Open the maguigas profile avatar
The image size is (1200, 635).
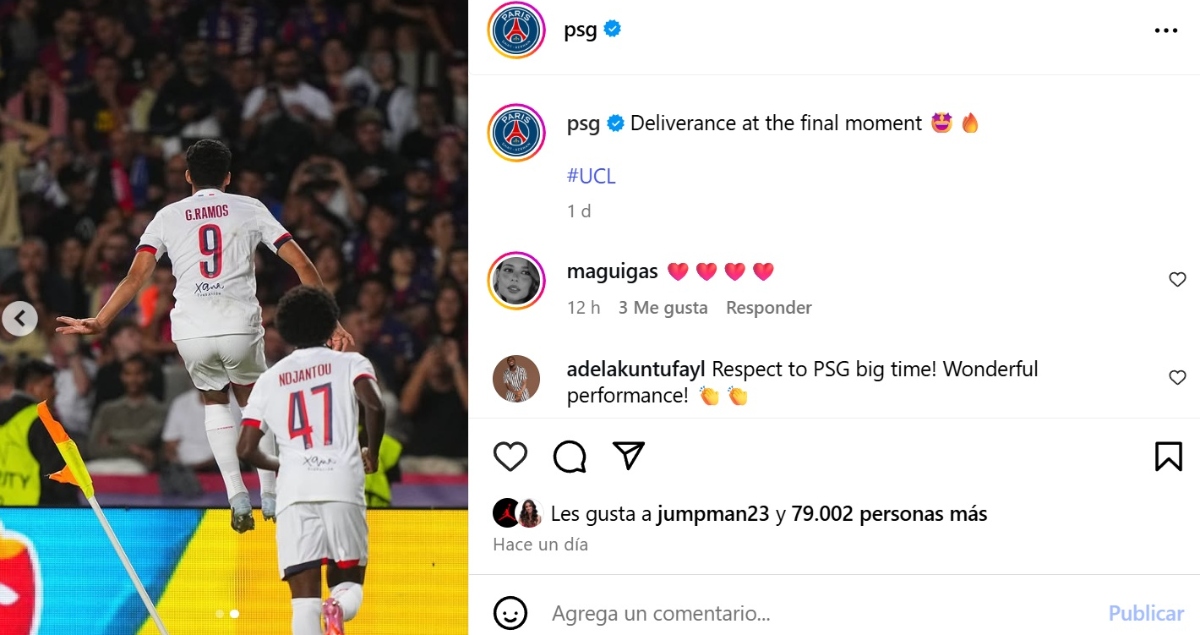pyautogui.click(x=516, y=281)
